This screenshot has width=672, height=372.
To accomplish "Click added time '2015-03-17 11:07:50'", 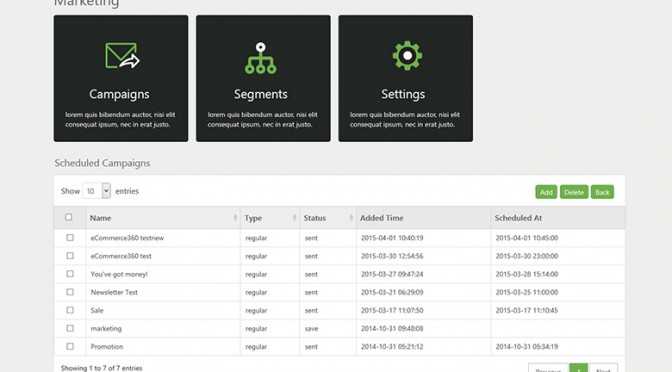I will (x=392, y=310).
